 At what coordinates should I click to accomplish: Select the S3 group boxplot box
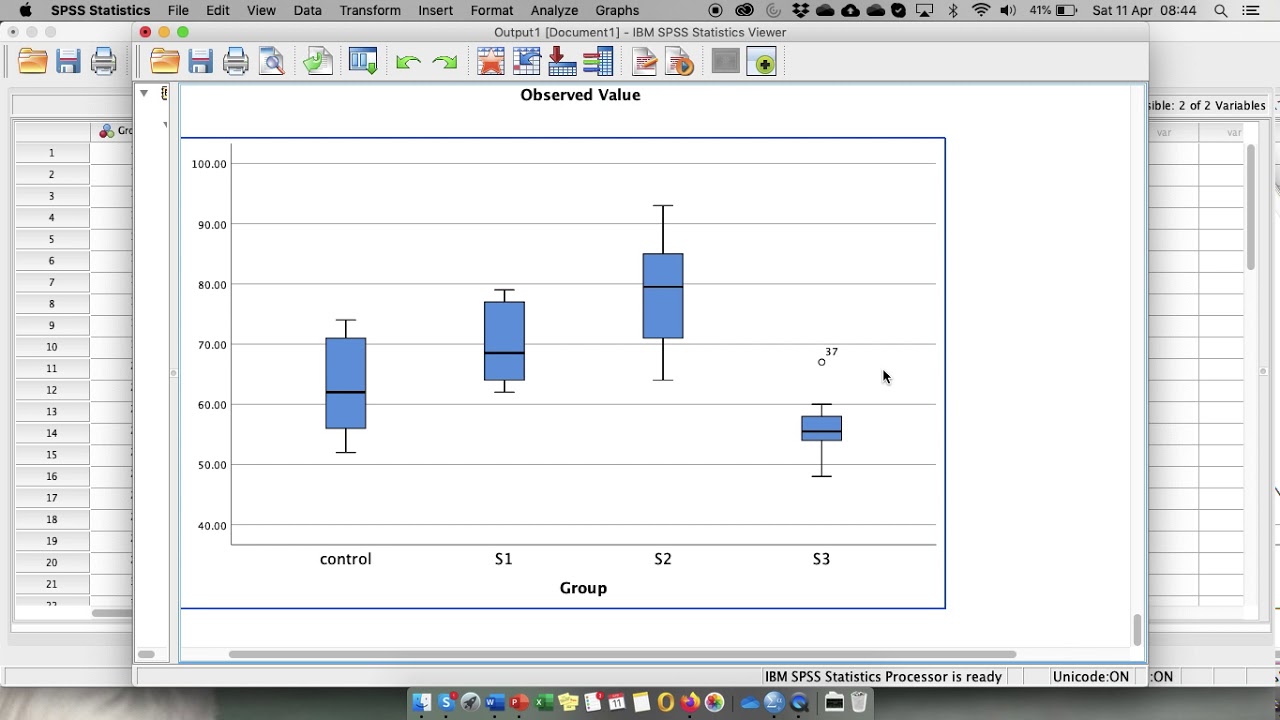tap(822, 428)
